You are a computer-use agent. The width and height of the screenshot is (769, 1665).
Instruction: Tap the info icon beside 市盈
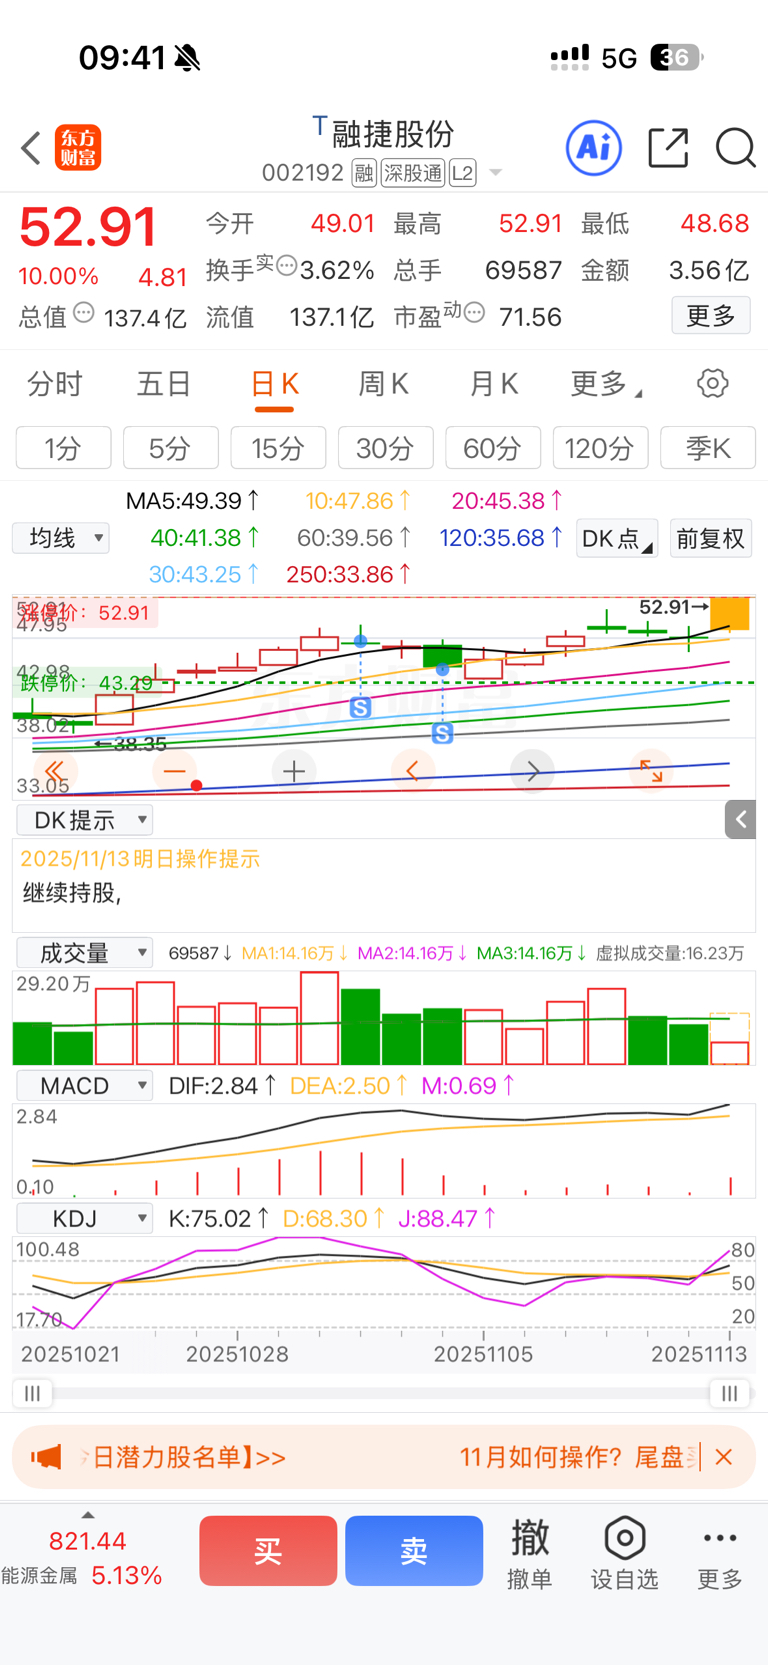click(474, 313)
